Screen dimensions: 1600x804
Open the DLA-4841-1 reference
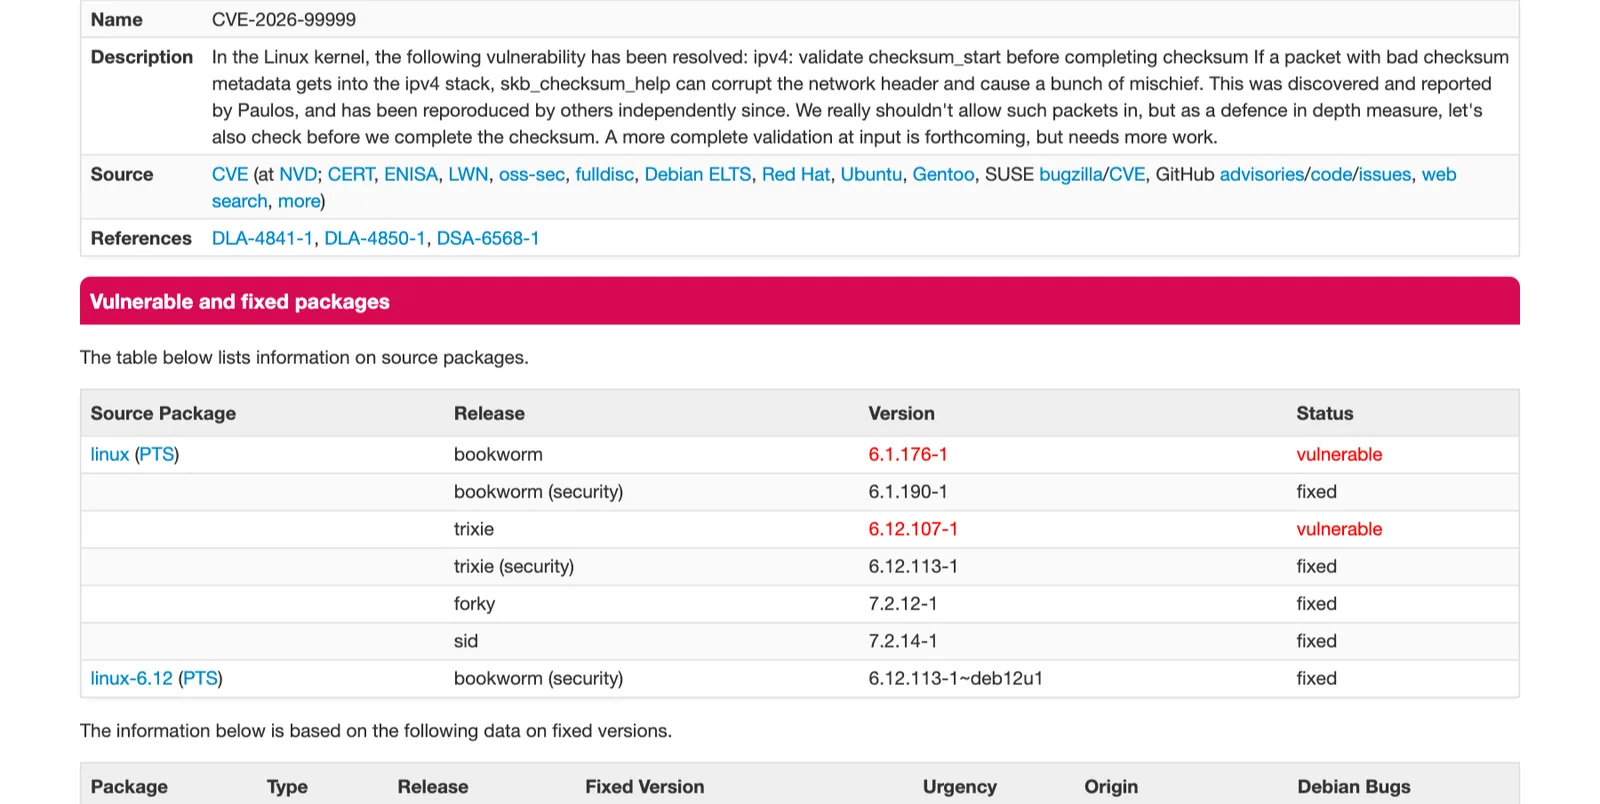click(262, 238)
